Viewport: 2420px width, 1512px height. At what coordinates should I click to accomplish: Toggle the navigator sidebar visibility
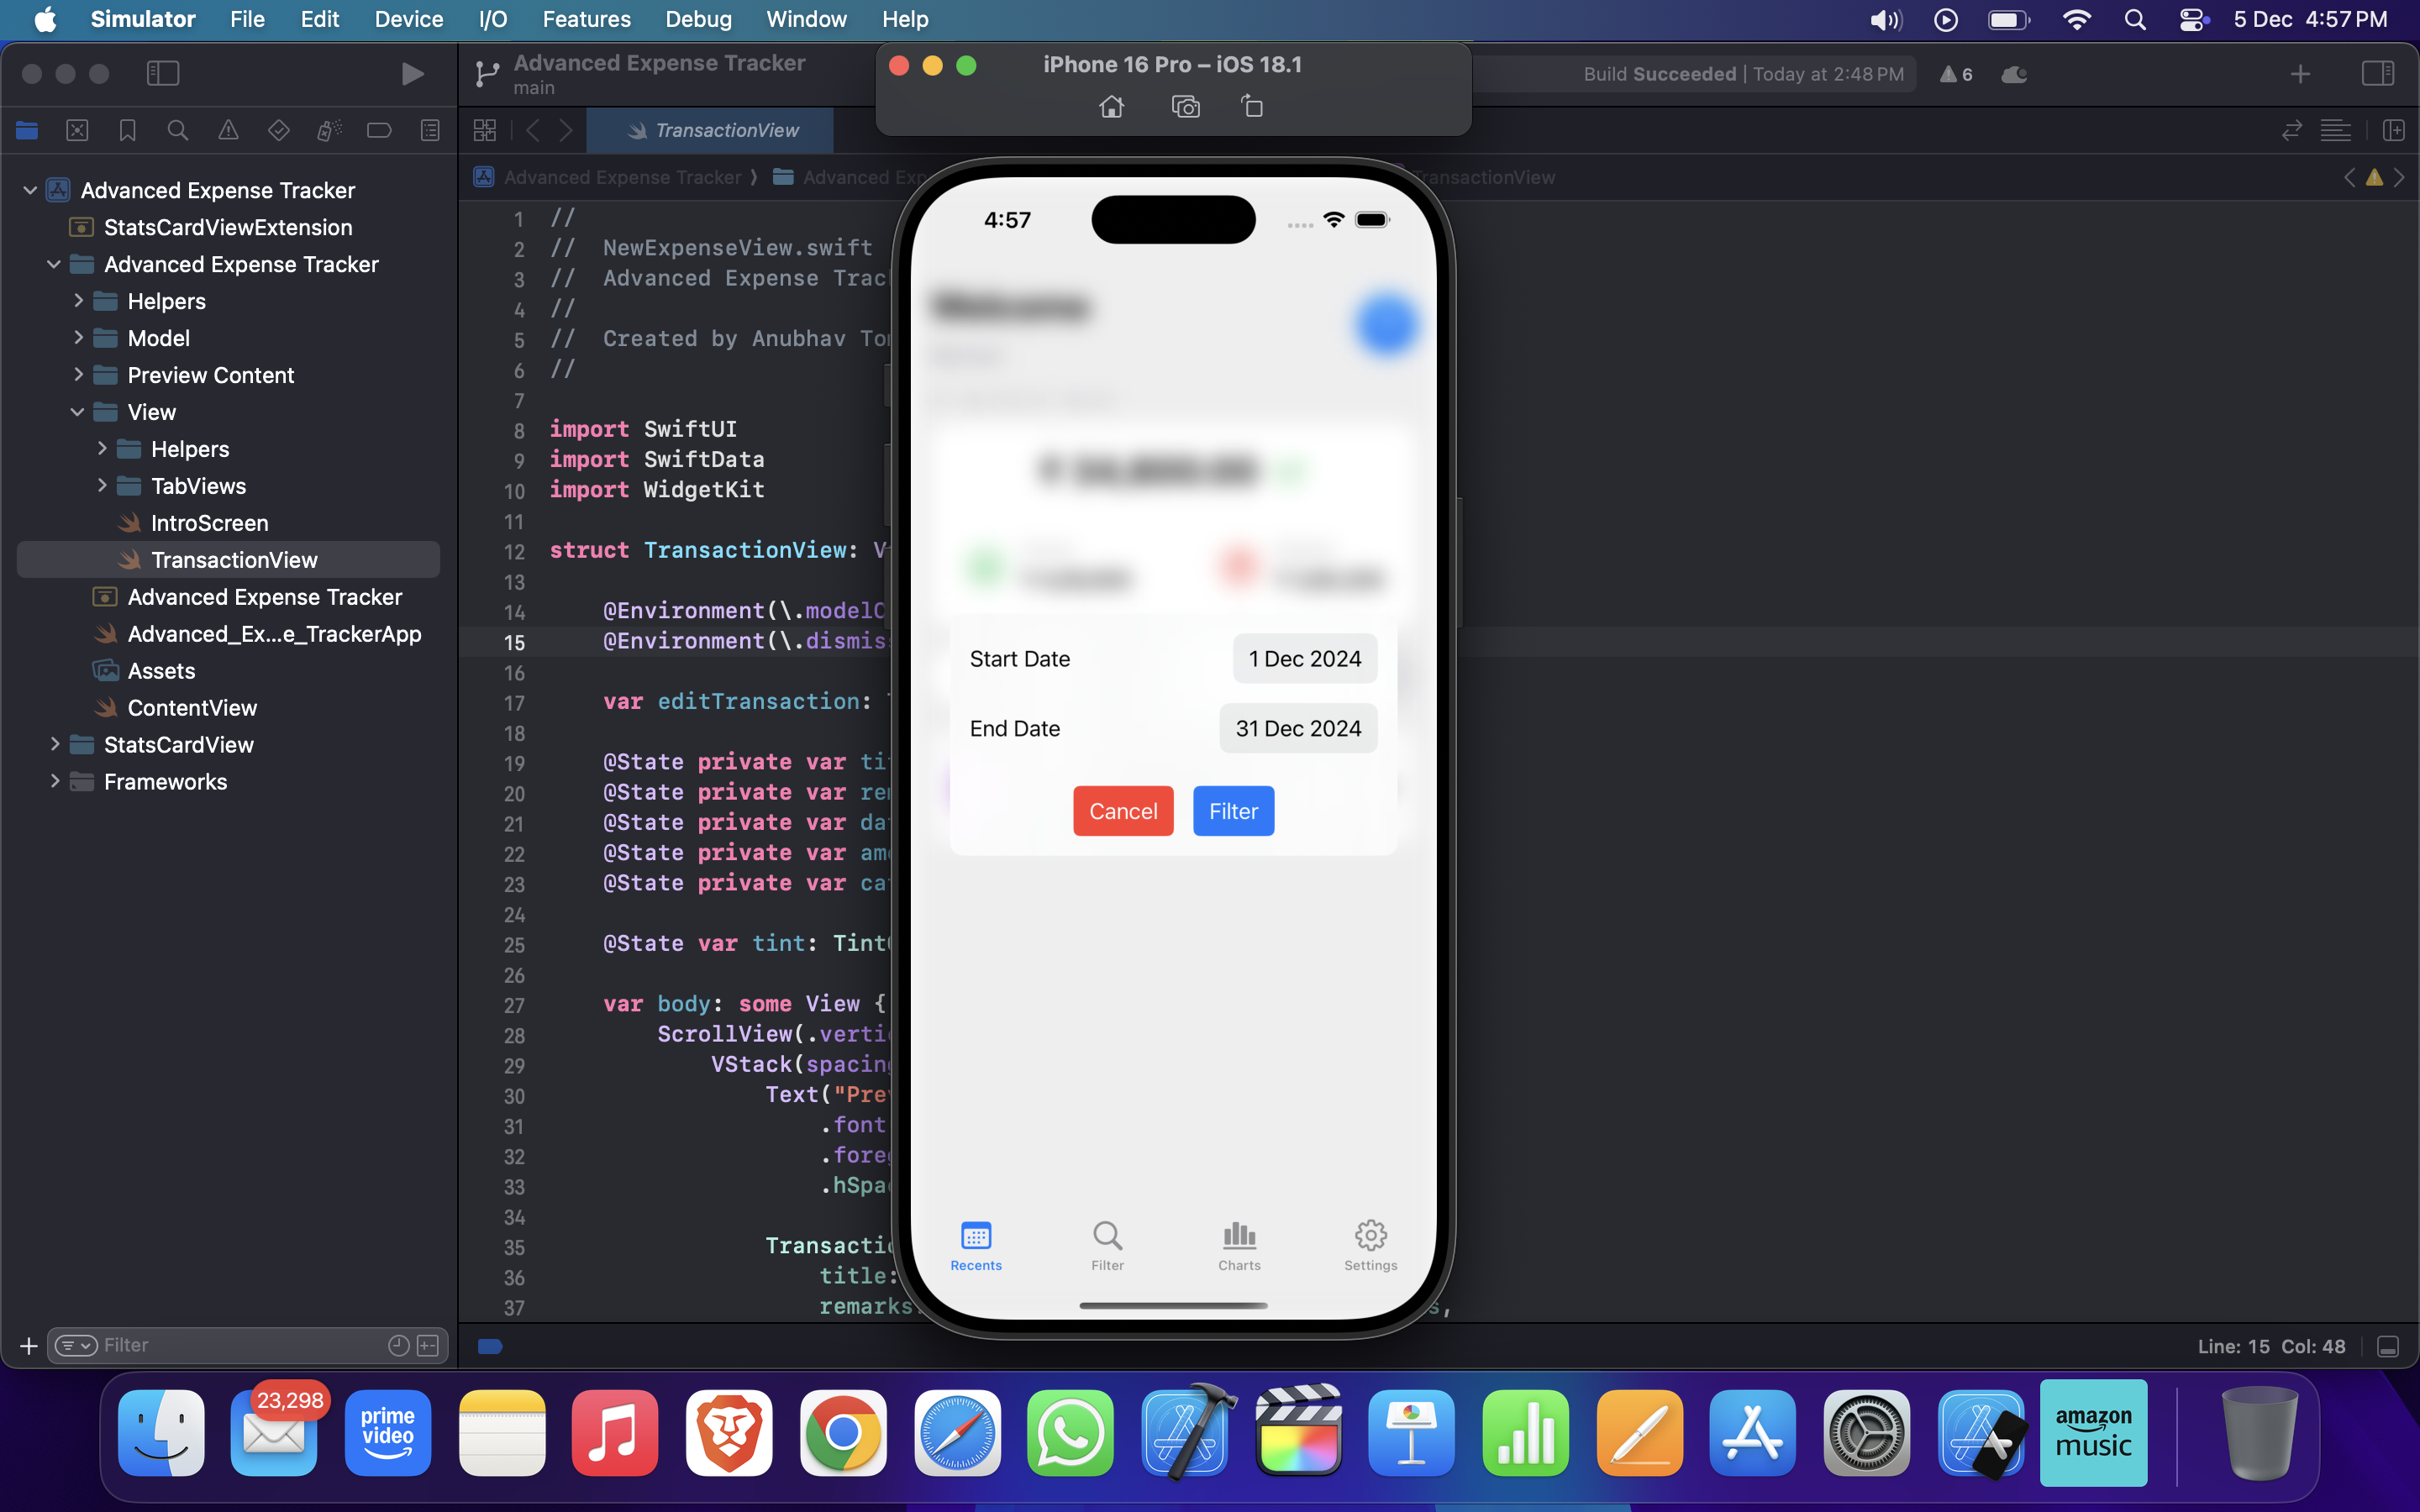click(x=163, y=73)
